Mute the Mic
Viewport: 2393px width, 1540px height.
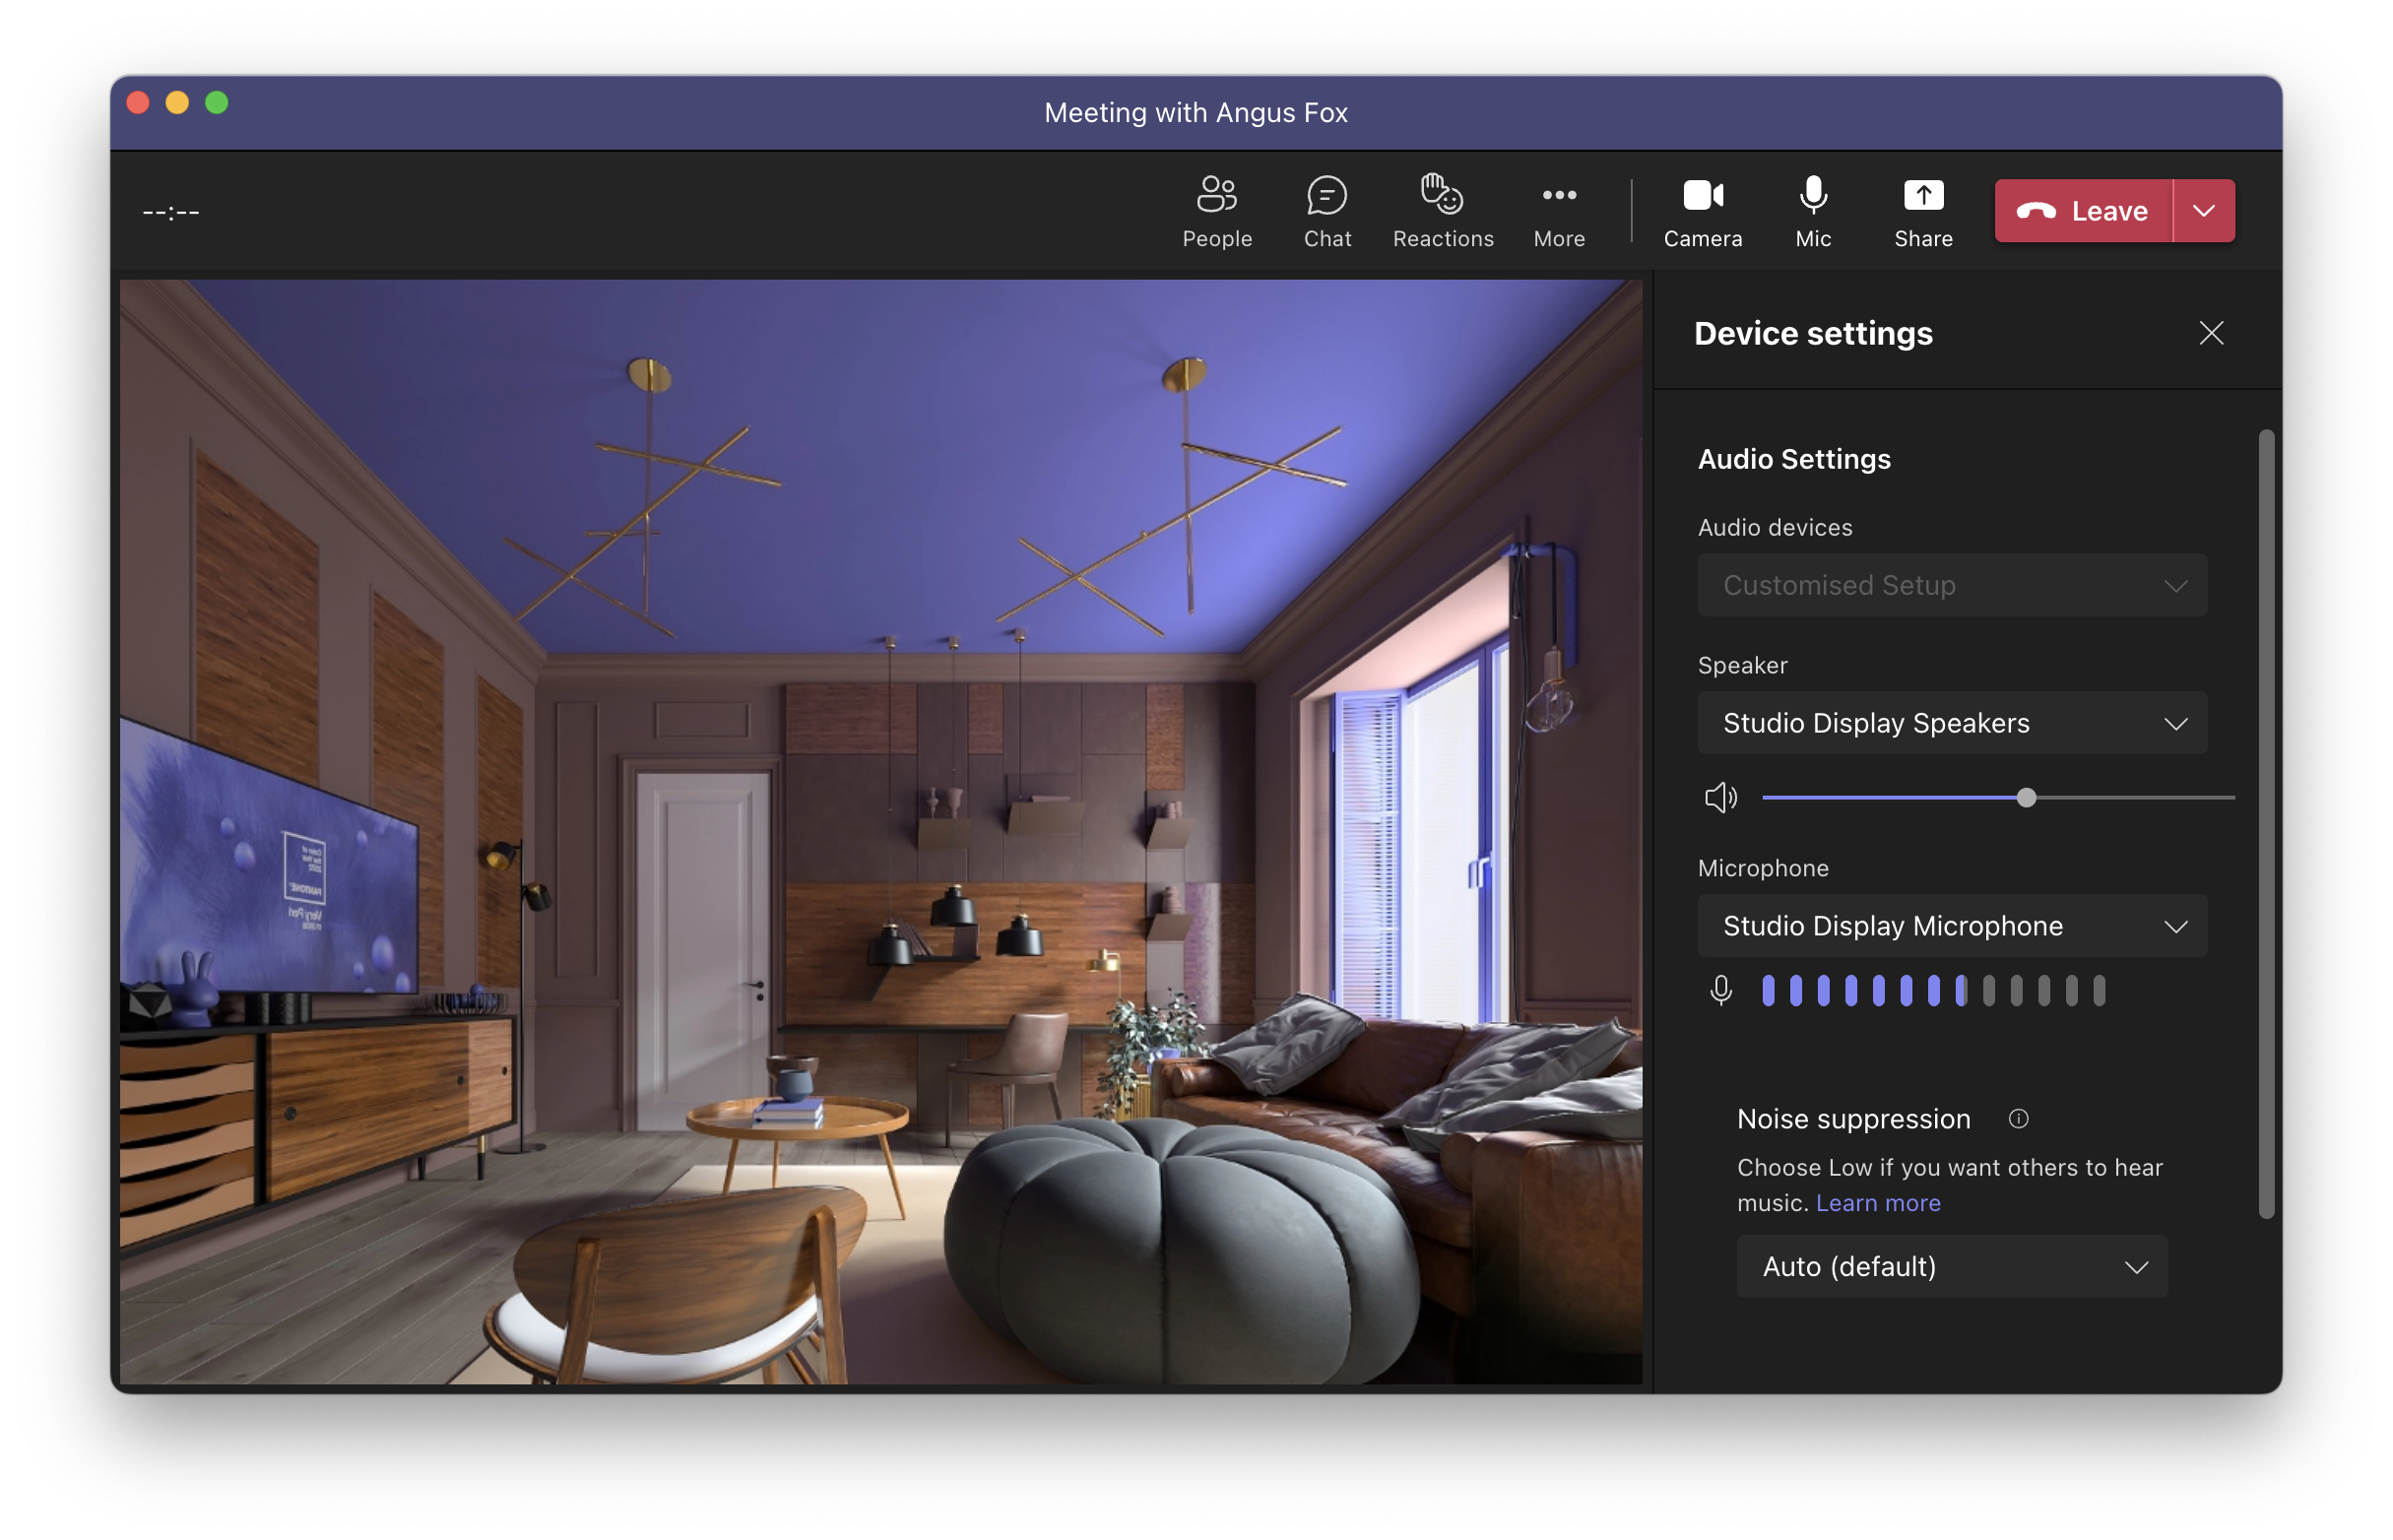pyautogui.click(x=1812, y=211)
